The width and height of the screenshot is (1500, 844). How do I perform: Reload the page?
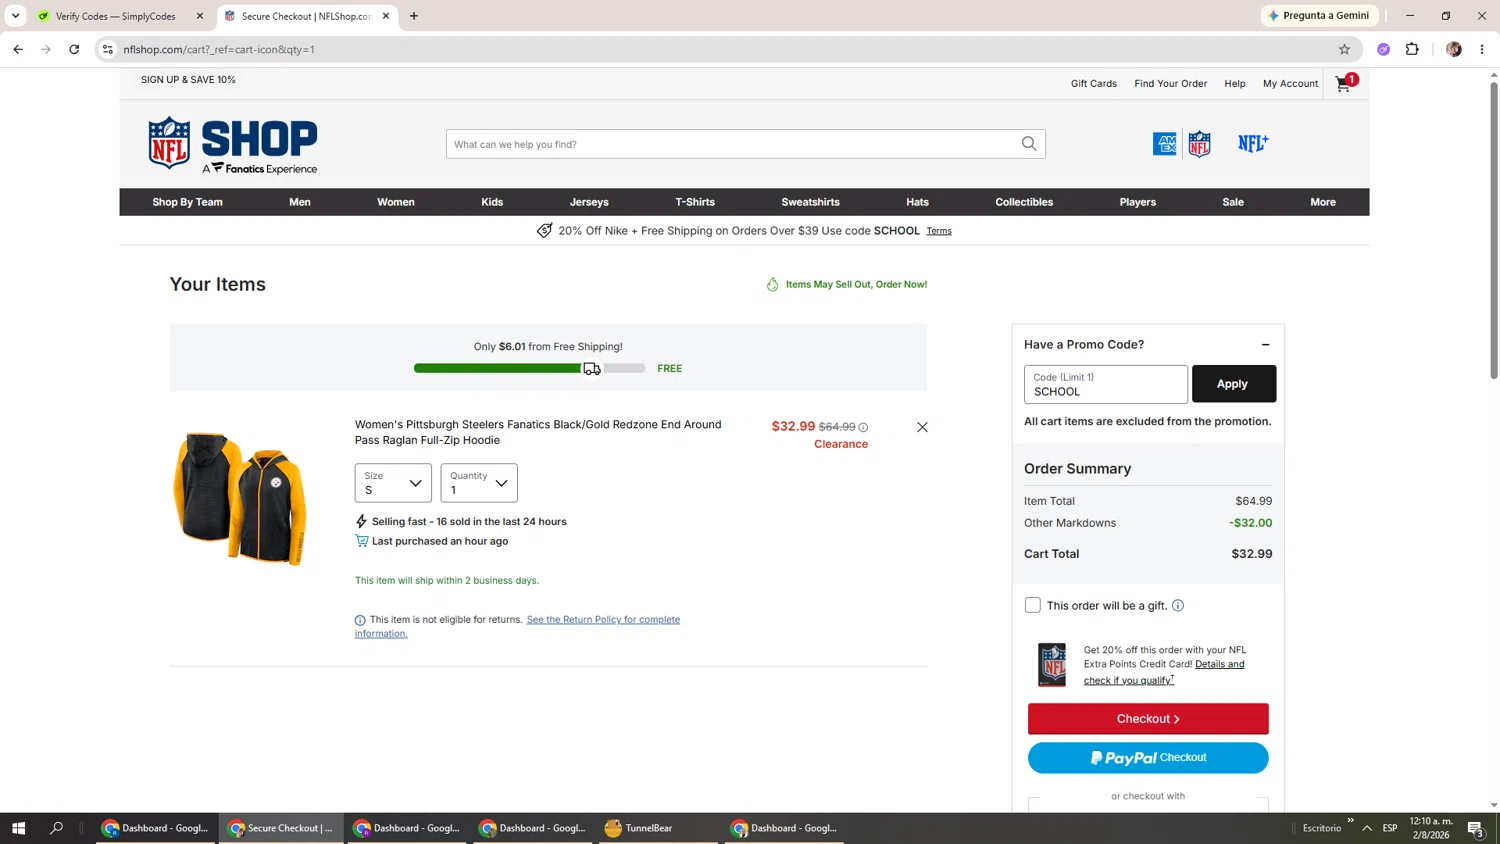pyautogui.click(x=74, y=49)
